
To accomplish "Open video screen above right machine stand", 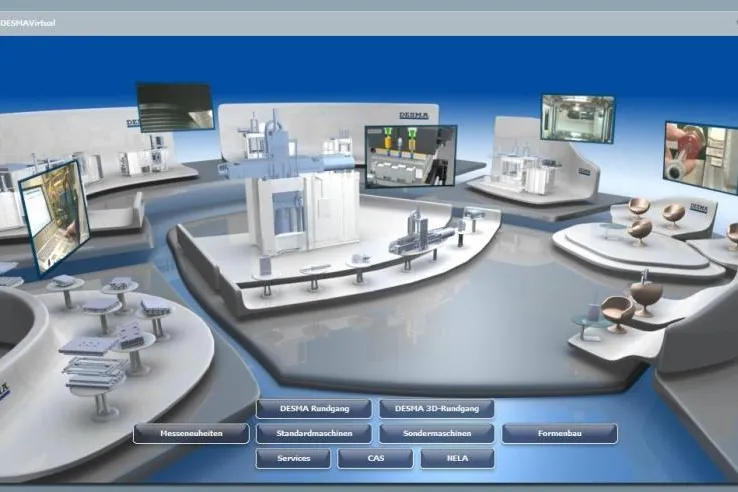I will (578, 118).
